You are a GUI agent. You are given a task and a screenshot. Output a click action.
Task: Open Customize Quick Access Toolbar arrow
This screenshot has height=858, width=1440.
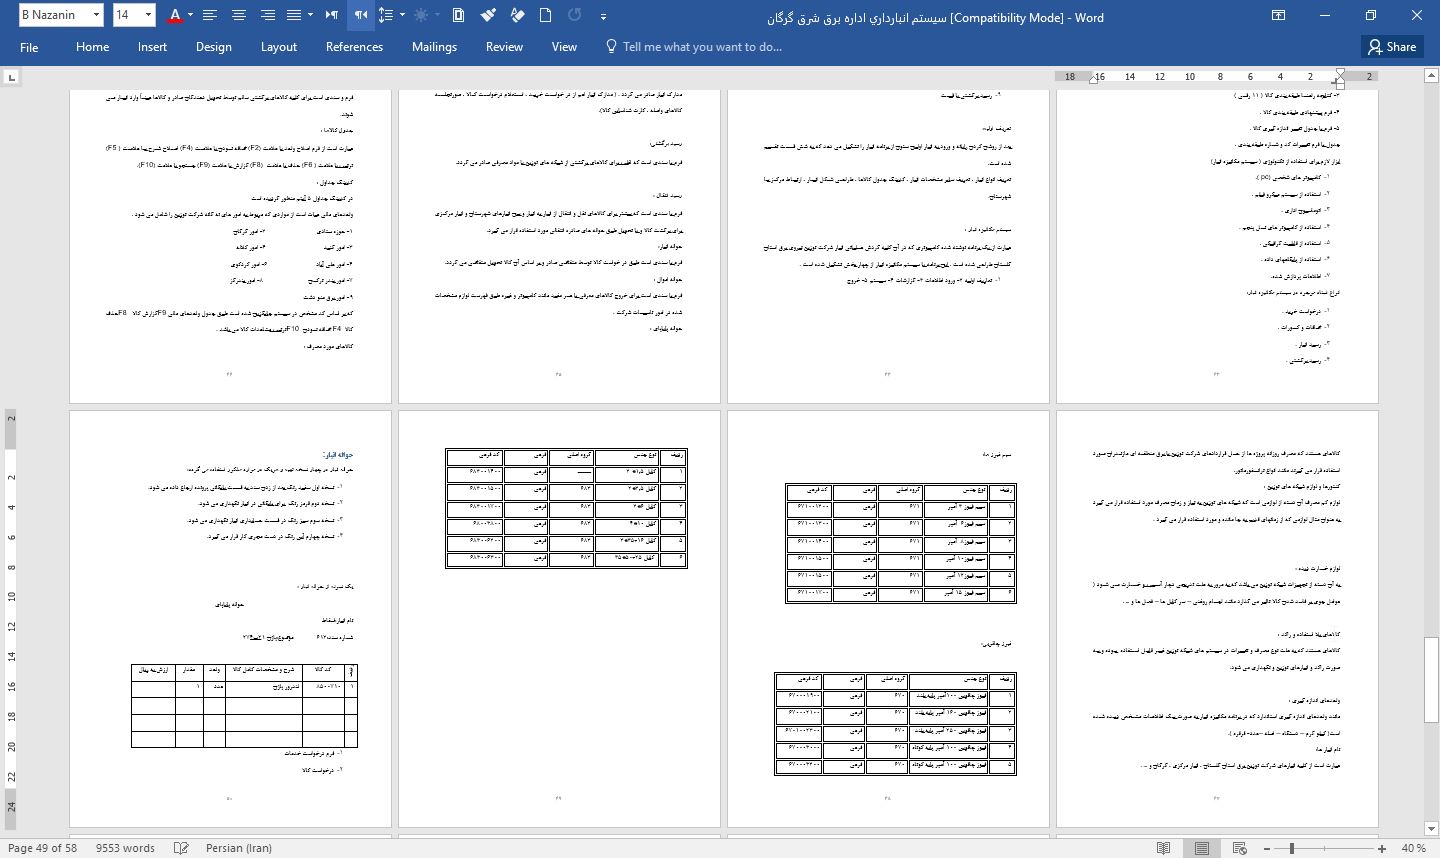coord(603,16)
